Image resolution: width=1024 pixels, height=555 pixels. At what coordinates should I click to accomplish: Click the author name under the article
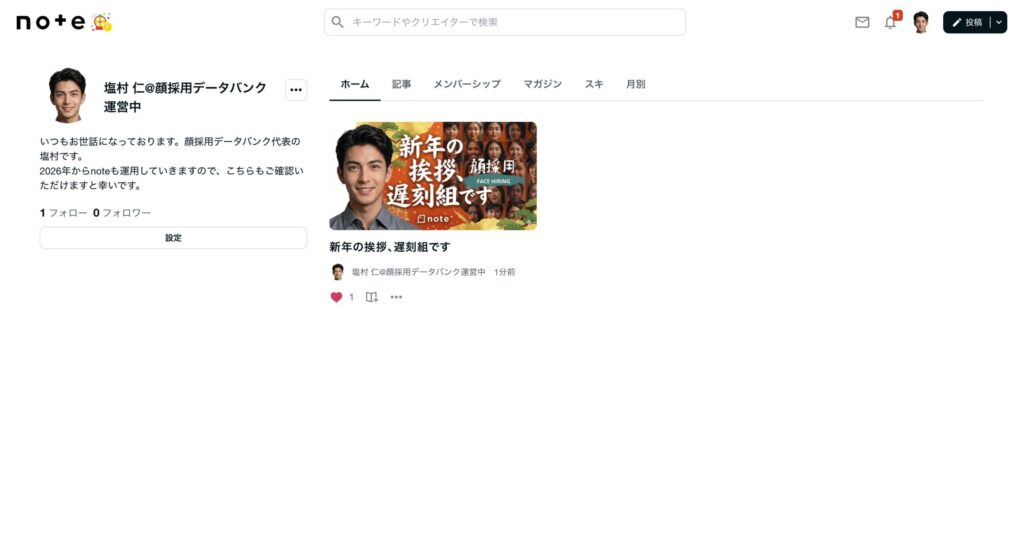point(419,272)
